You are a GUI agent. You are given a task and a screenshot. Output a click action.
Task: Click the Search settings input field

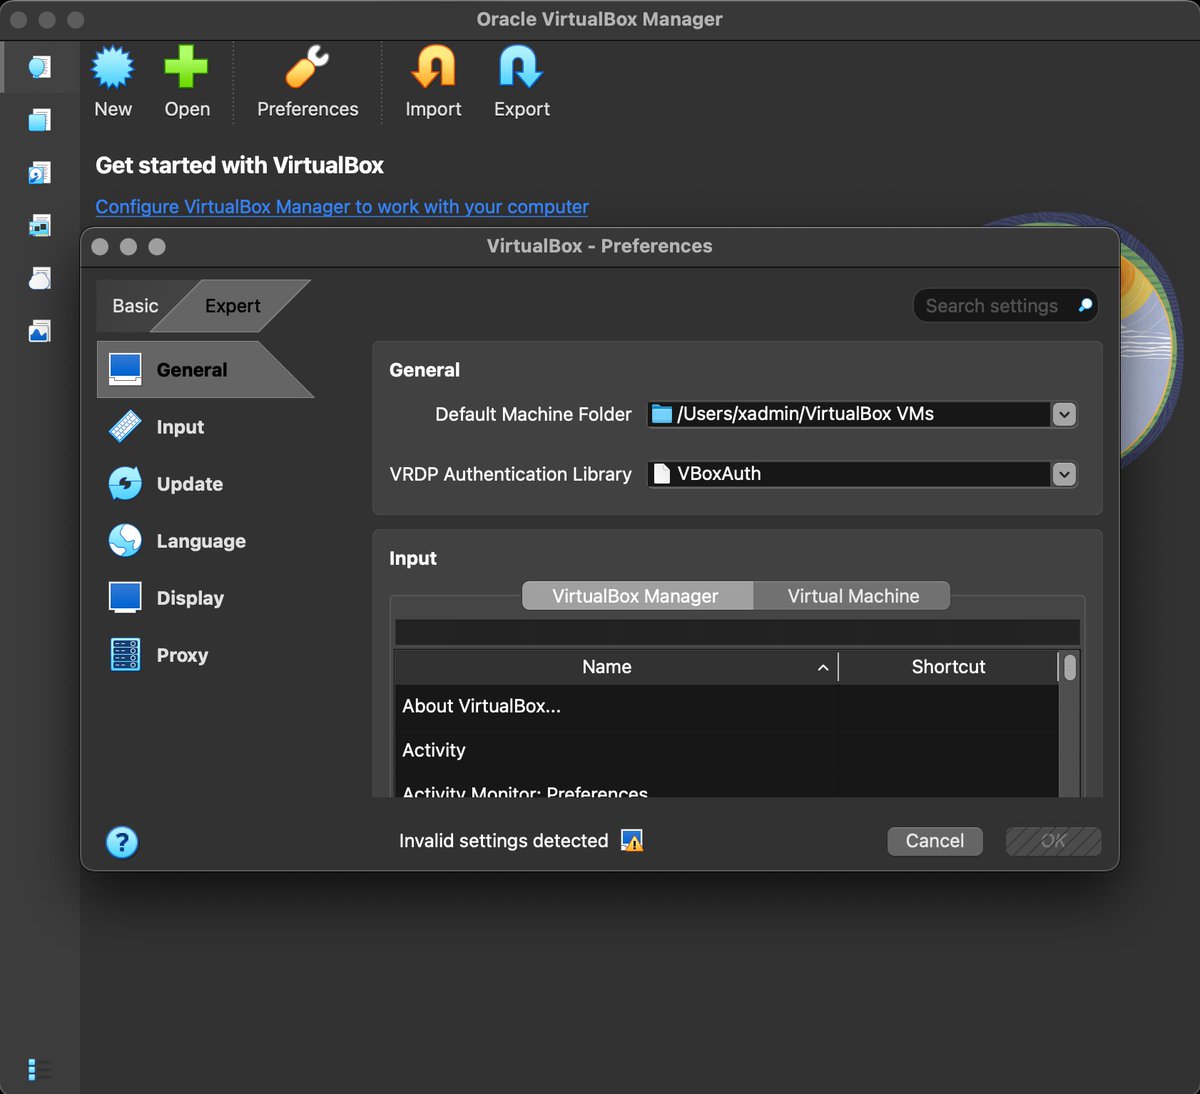pyautogui.click(x=1005, y=306)
